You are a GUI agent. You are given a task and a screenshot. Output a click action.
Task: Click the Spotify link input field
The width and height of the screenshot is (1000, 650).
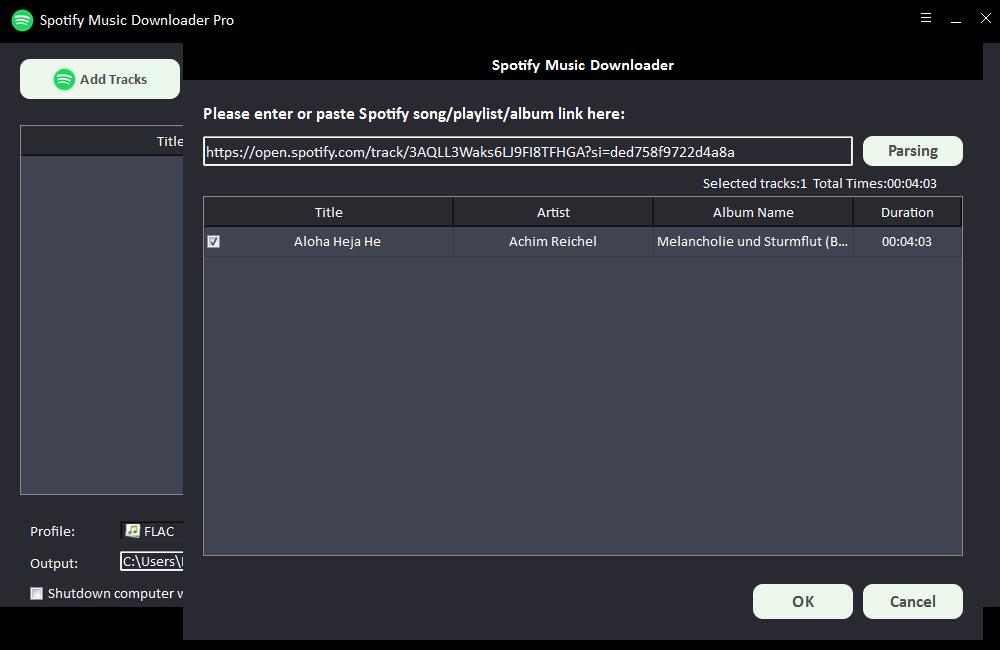coord(527,152)
